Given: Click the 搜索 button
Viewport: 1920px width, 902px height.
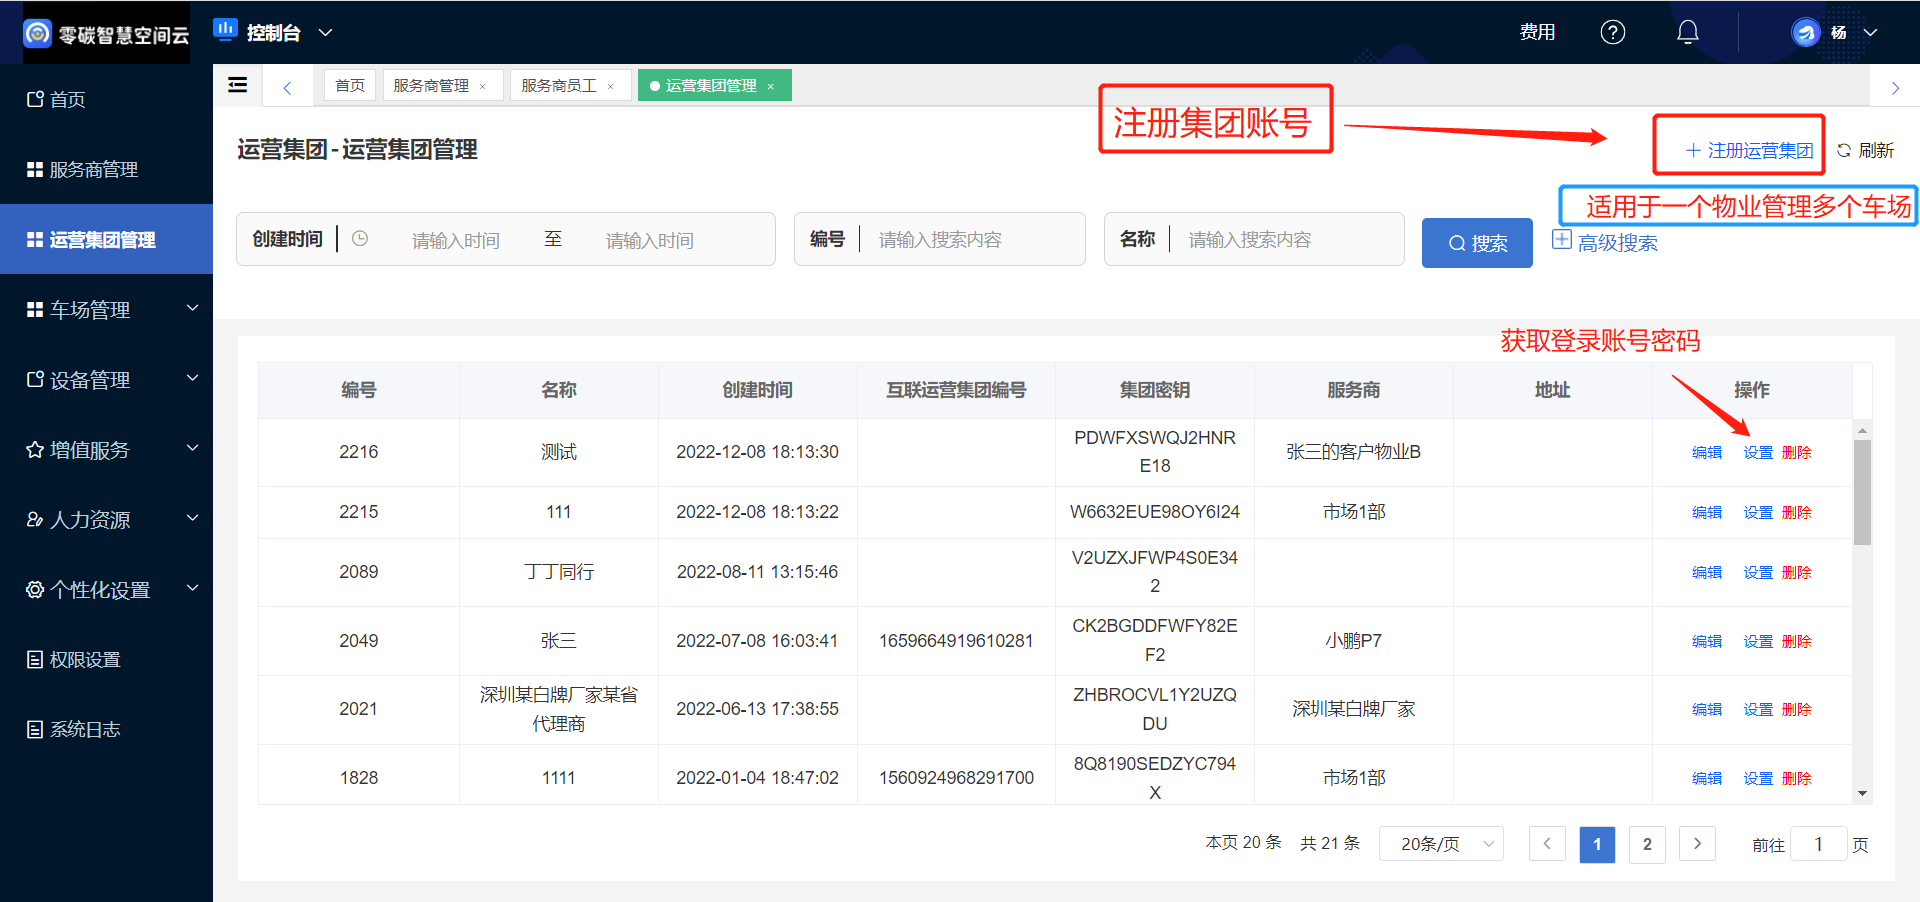Looking at the screenshot, I should point(1477,243).
